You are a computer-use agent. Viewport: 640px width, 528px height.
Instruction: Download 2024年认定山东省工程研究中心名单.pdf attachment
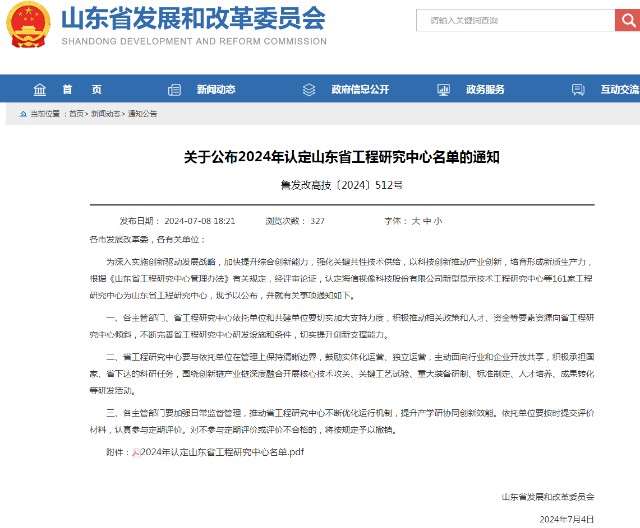tap(222, 452)
